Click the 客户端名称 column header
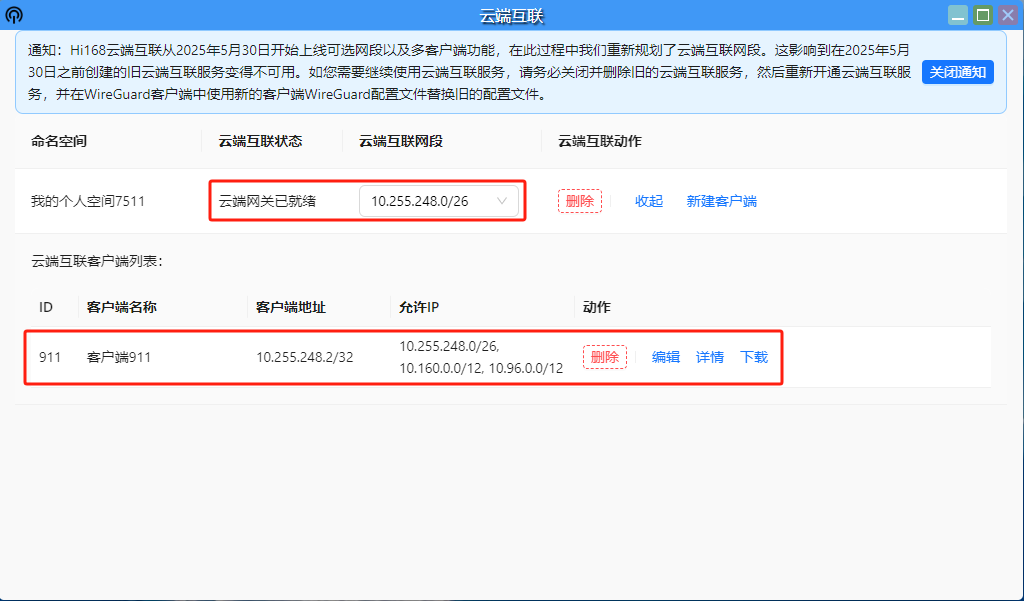The image size is (1024, 601). 121,307
